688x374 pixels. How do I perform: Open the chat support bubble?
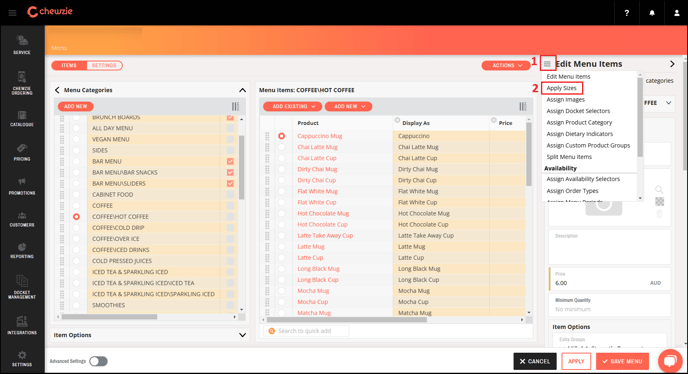click(670, 361)
